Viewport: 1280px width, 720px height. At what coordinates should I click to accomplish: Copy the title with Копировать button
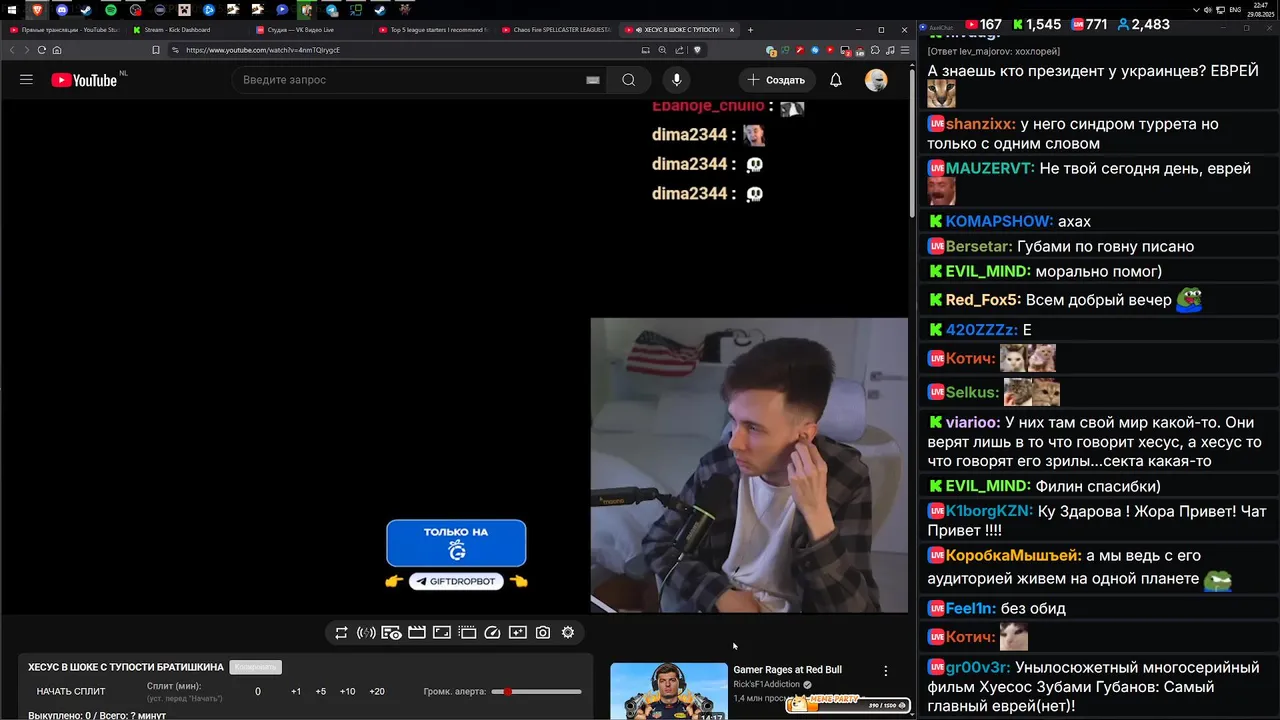click(x=255, y=667)
